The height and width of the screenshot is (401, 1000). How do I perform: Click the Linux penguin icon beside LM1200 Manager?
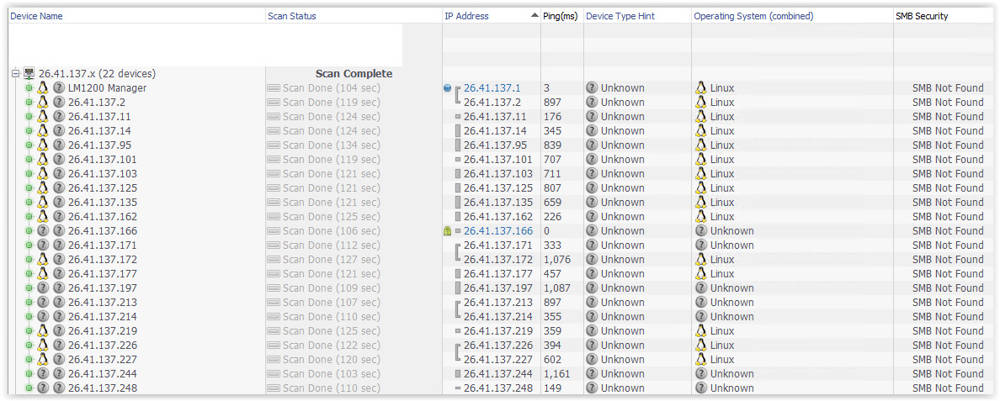[x=43, y=88]
